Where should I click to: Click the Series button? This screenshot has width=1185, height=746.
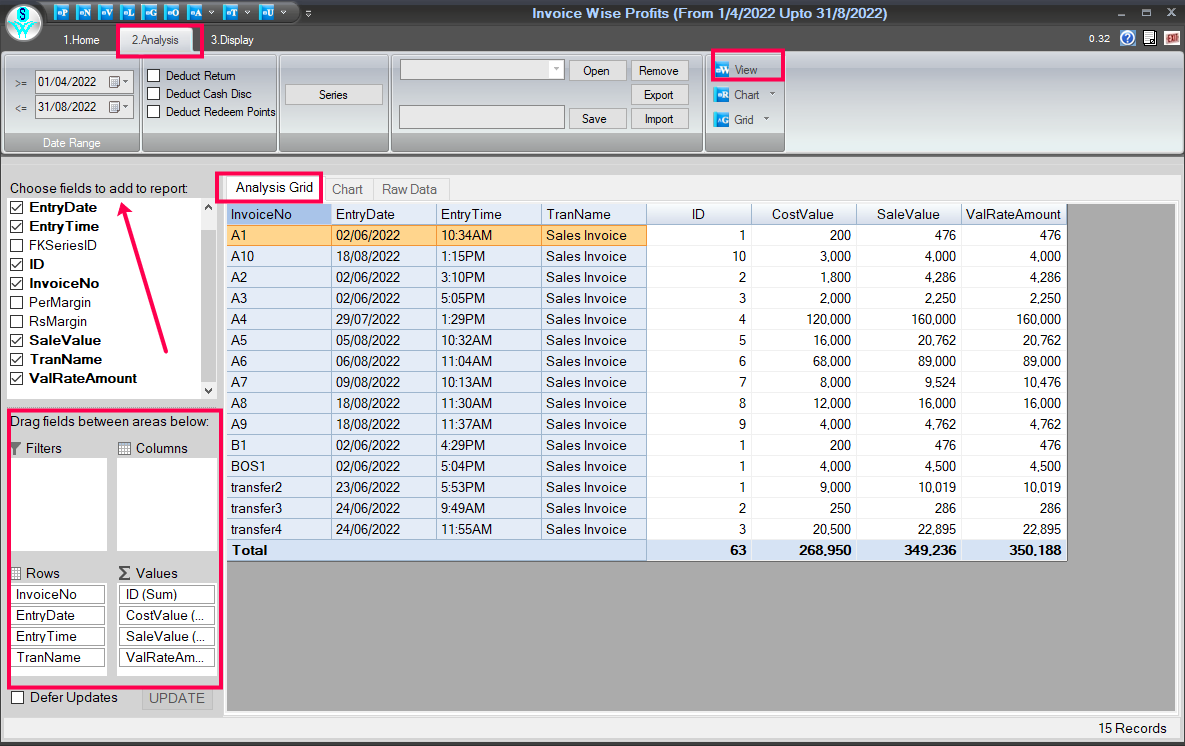pos(333,94)
